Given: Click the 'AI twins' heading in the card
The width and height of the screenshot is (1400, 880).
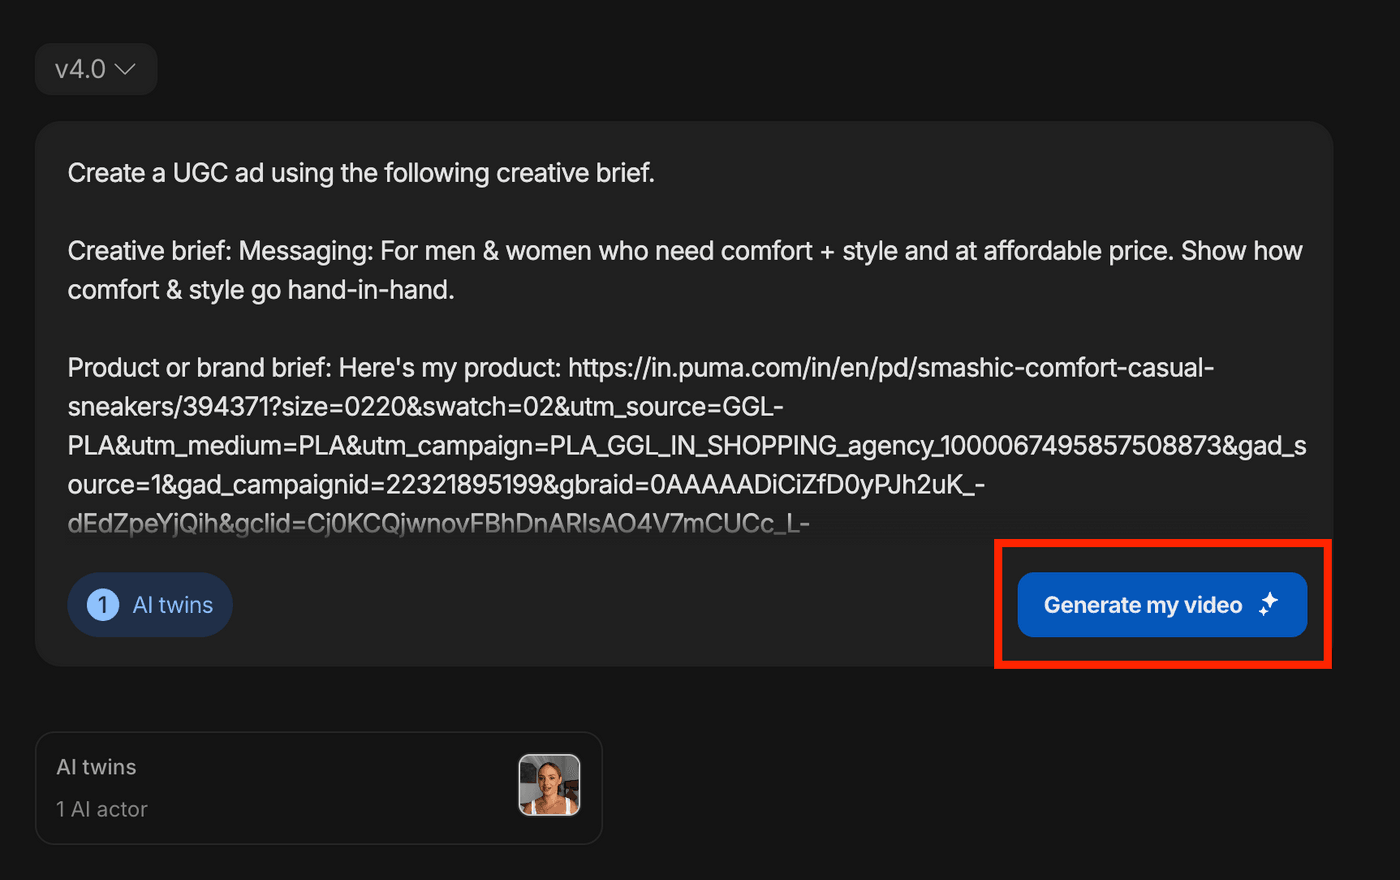Looking at the screenshot, I should (96, 767).
